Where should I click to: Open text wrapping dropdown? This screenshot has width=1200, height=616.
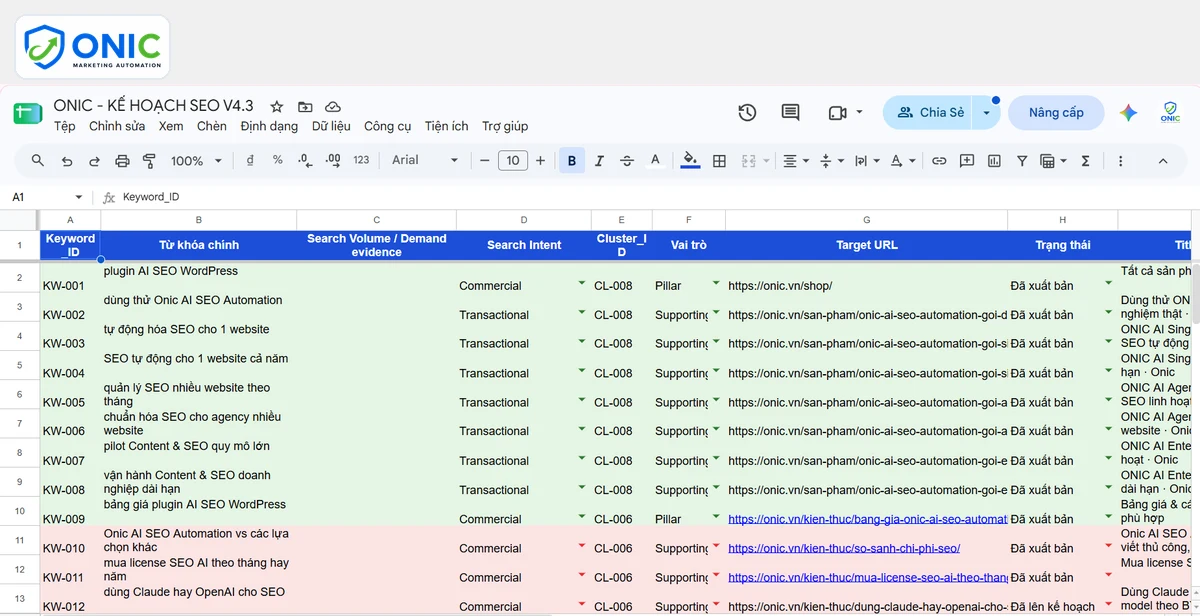pyautogui.click(x=867, y=160)
